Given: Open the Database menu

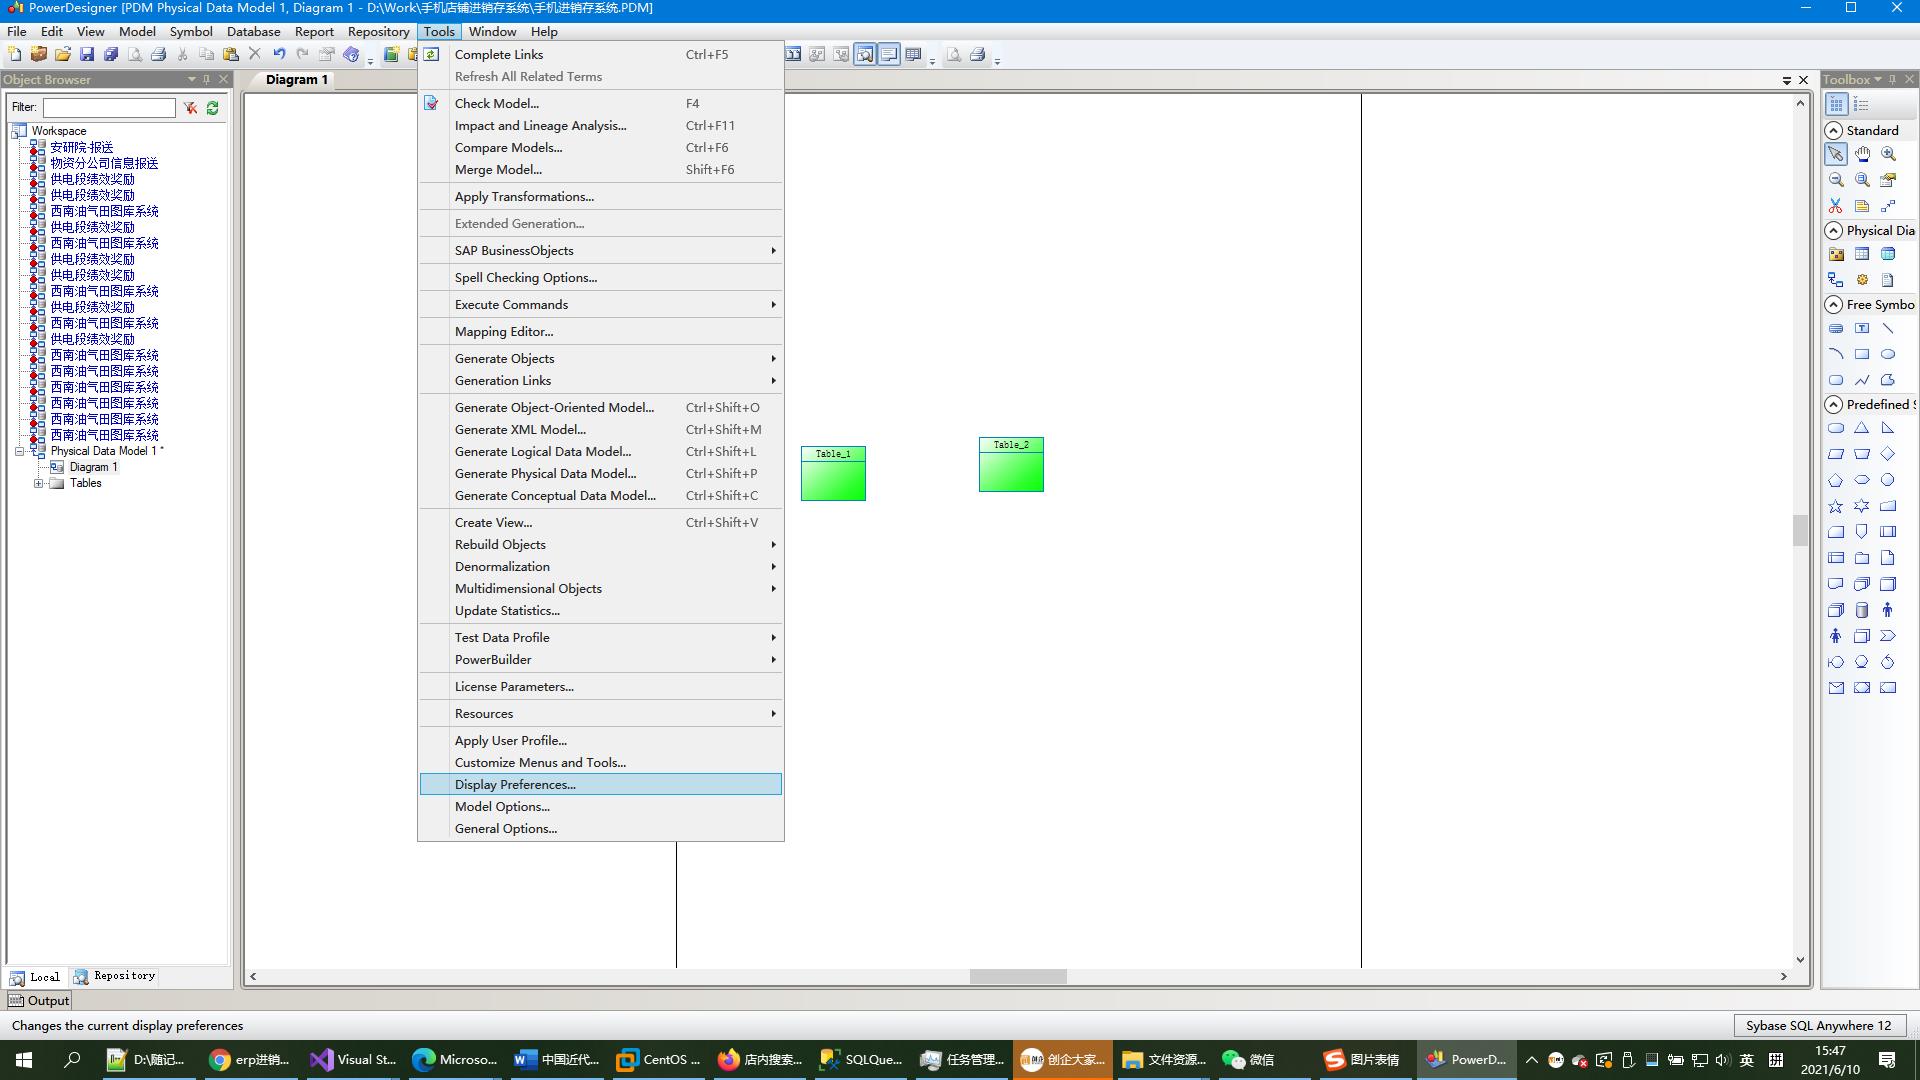Looking at the screenshot, I should coord(253,32).
